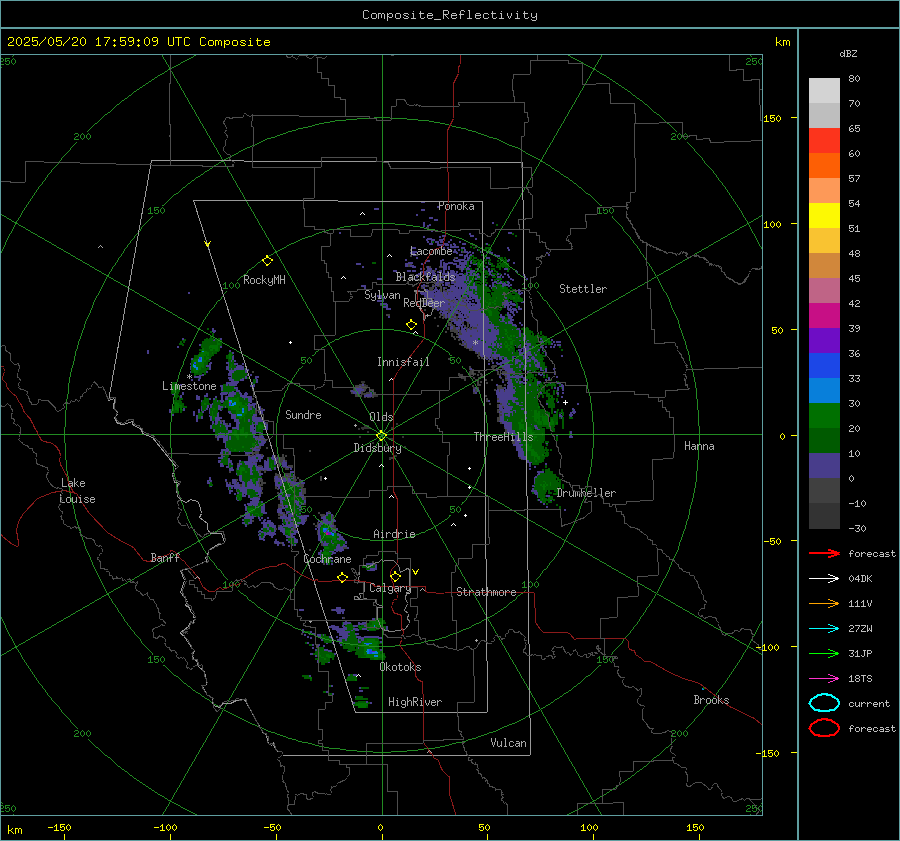Click the Okotoks label
Image resolution: width=900 pixels, height=841 pixels.
click(400, 667)
